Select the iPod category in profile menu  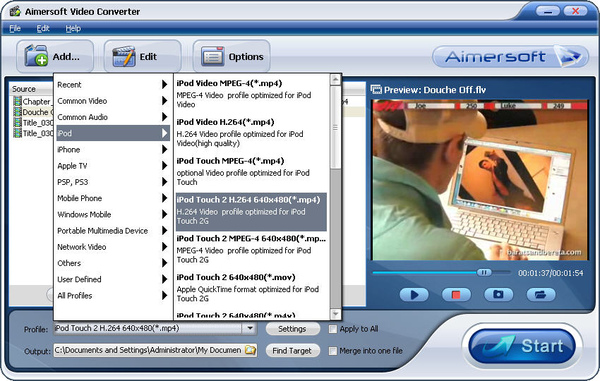coord(112,133)
